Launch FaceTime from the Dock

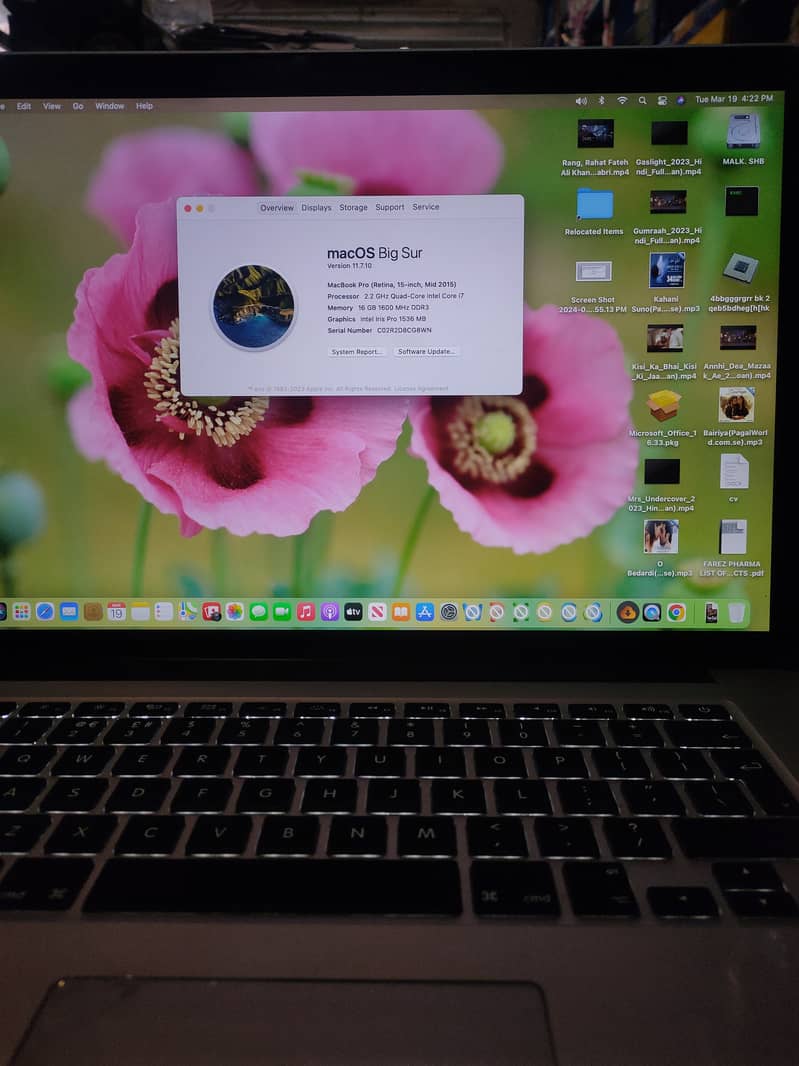coord(282,612)
